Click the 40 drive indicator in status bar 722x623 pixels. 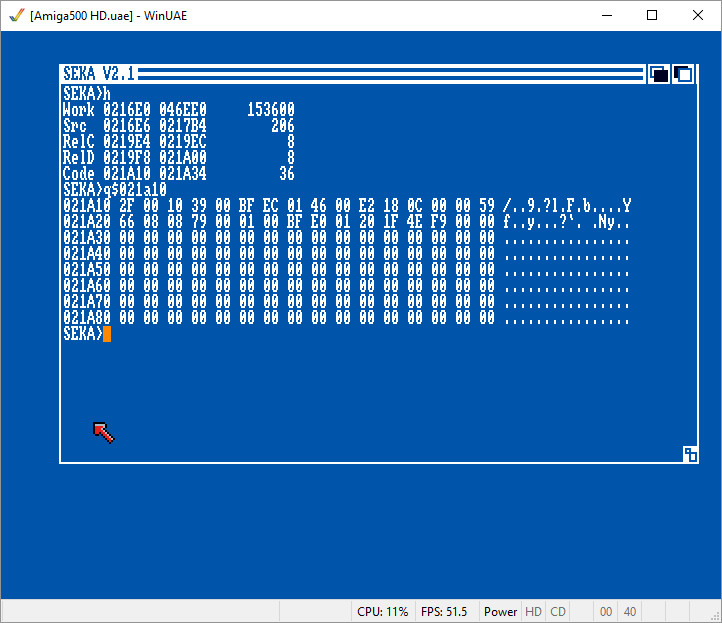629,611
